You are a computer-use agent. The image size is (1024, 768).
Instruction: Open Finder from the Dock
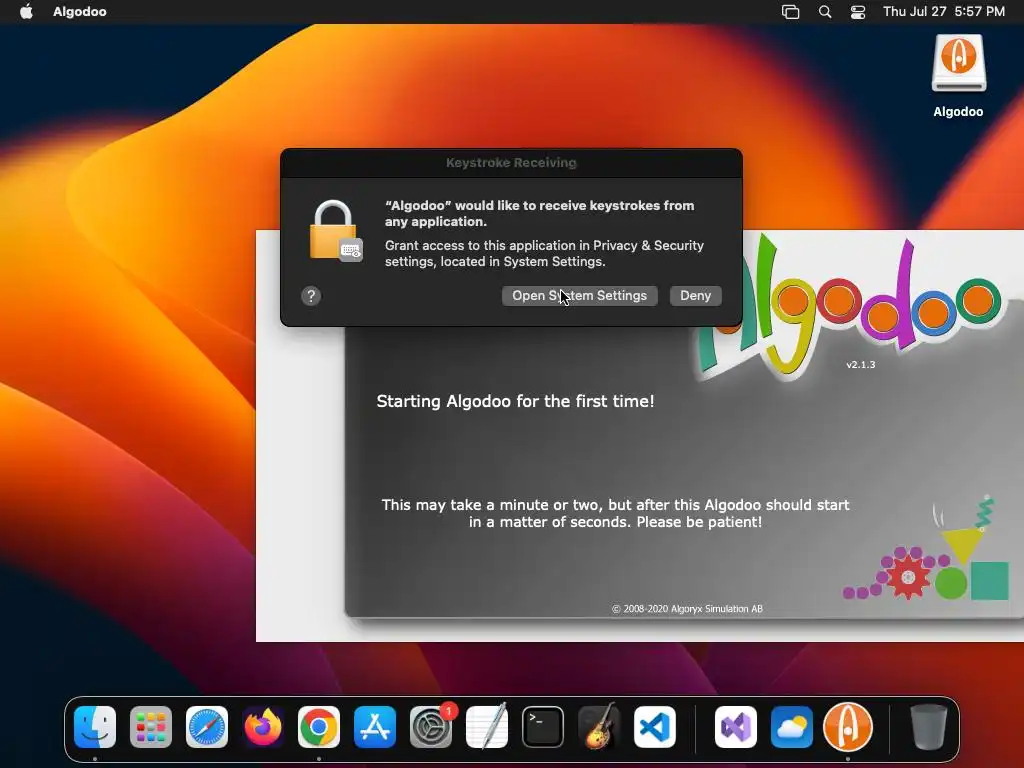[x=95, y=727]
